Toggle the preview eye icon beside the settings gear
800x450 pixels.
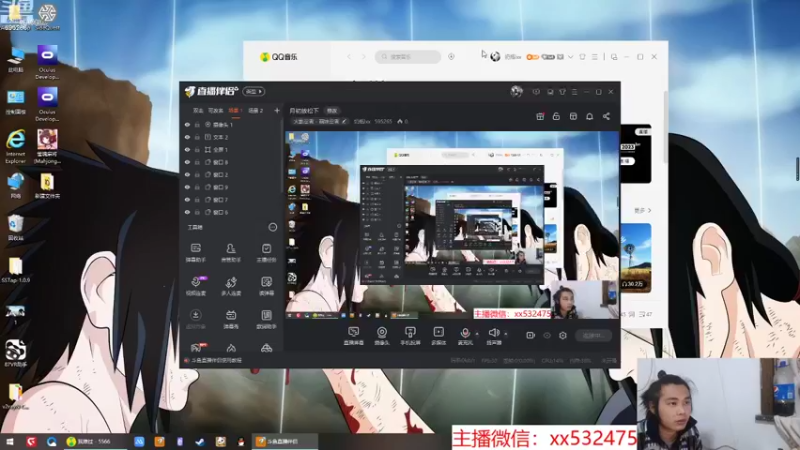pyautogui.click(x=547, y=335)
